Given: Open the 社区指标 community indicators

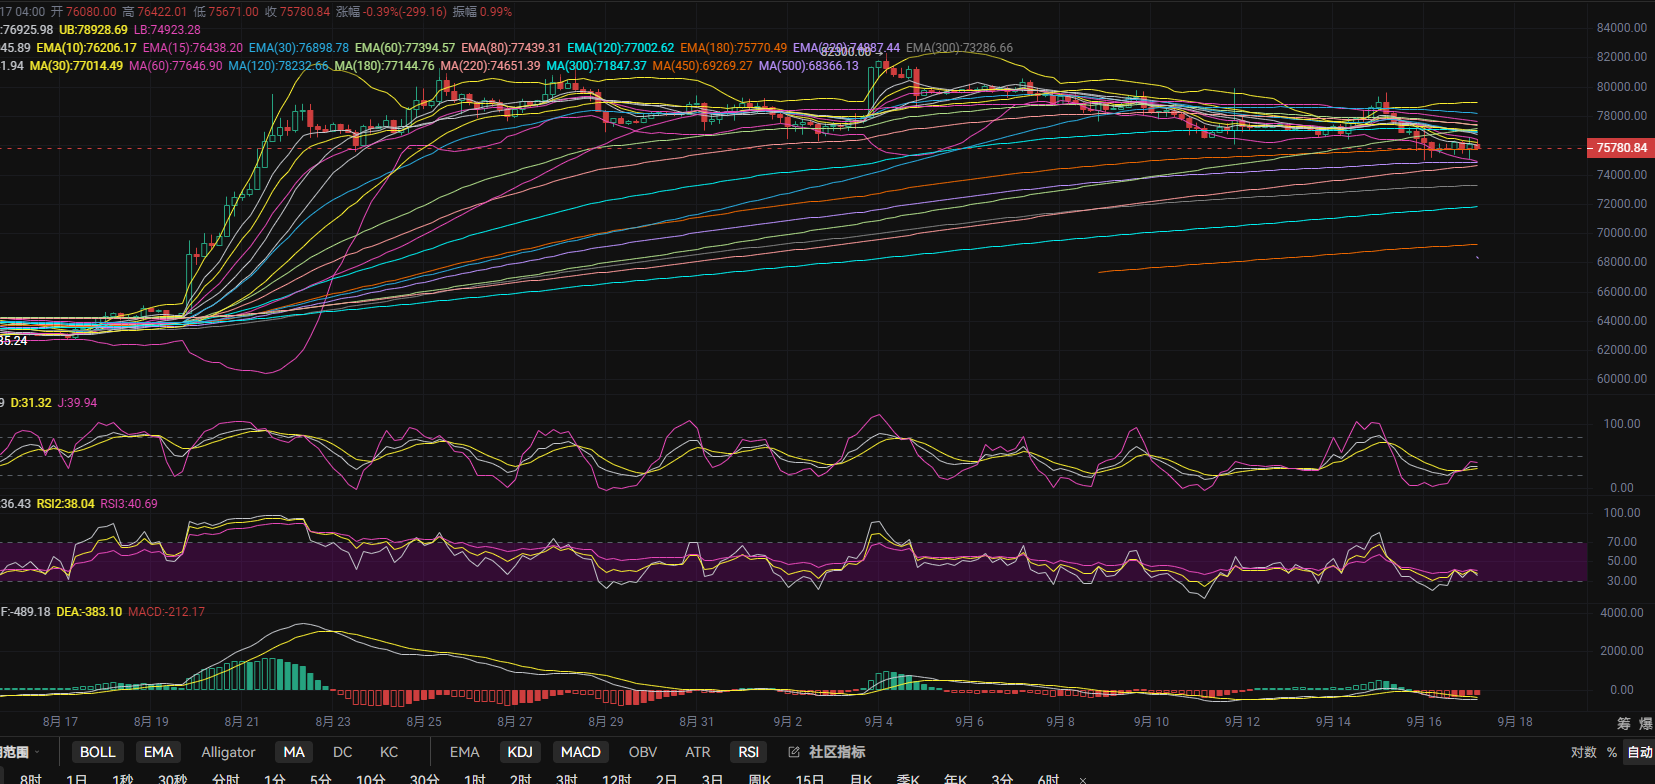Looking at the screenshot, I should coord(837,752).
